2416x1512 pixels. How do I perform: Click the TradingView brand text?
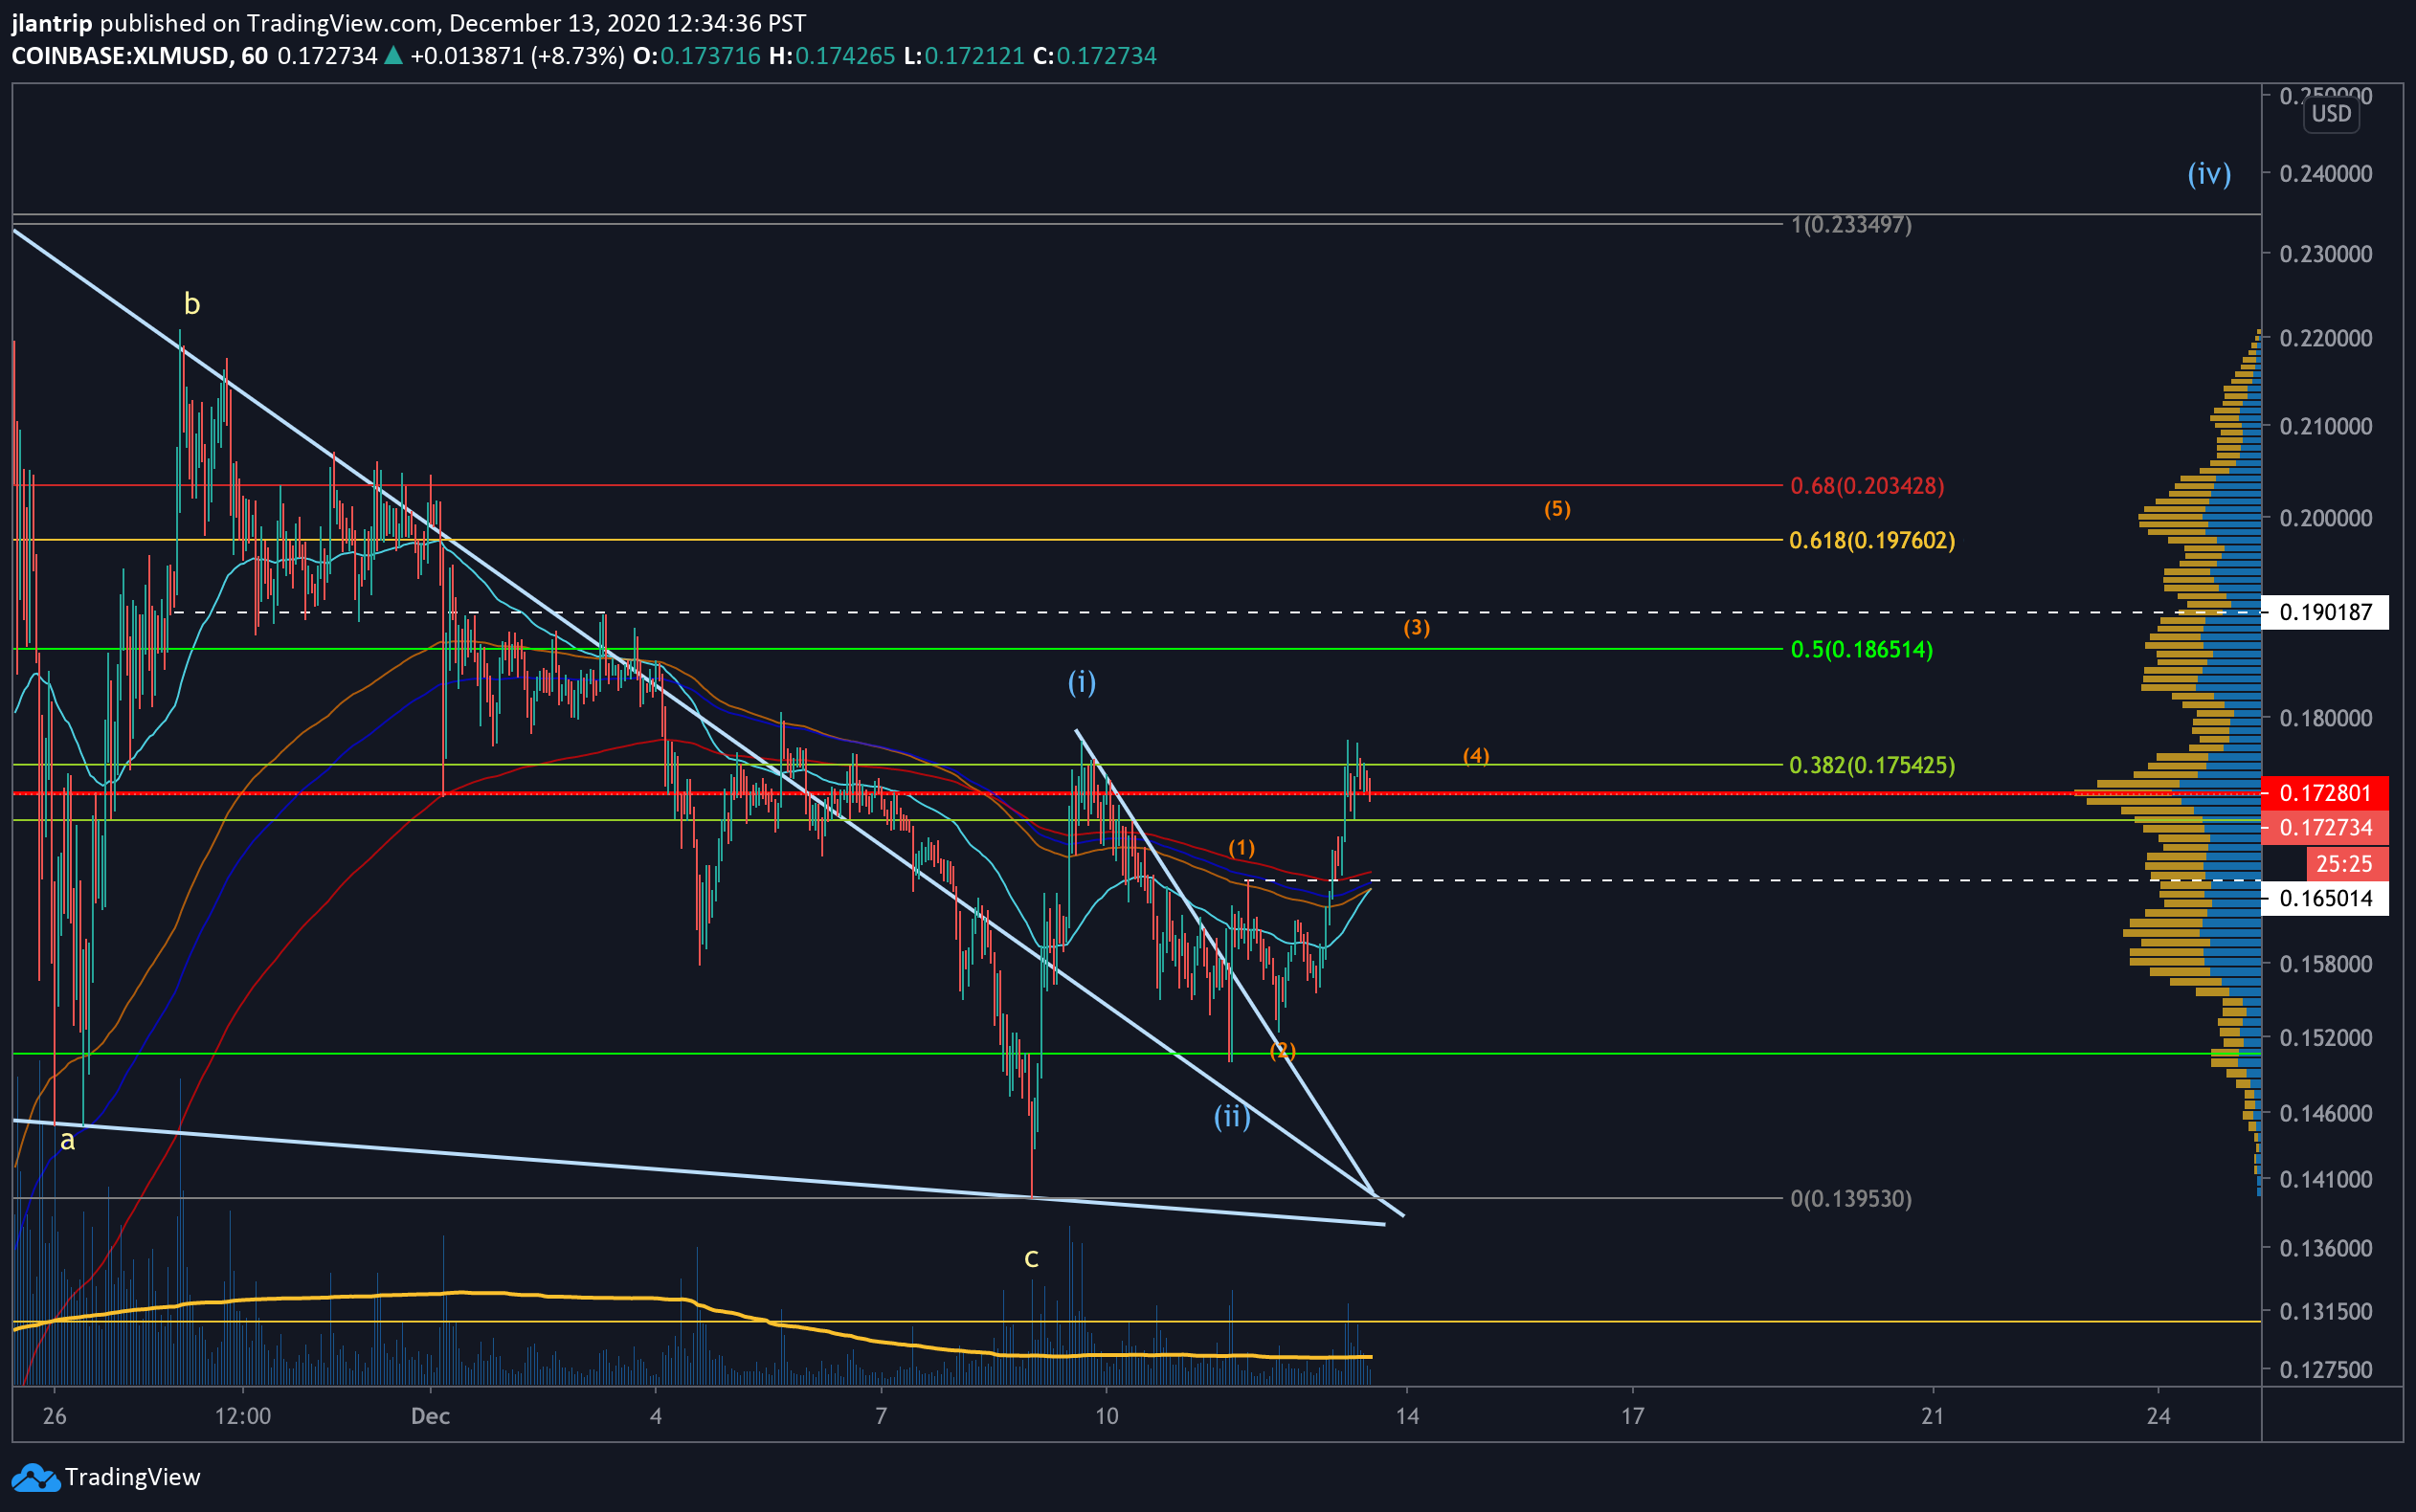click(x=132, y=1477)
